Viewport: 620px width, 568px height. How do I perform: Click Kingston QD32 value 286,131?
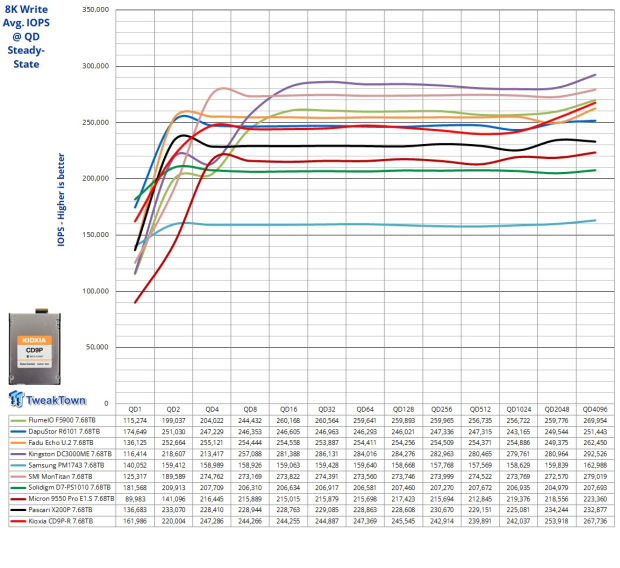click(327, 454)
